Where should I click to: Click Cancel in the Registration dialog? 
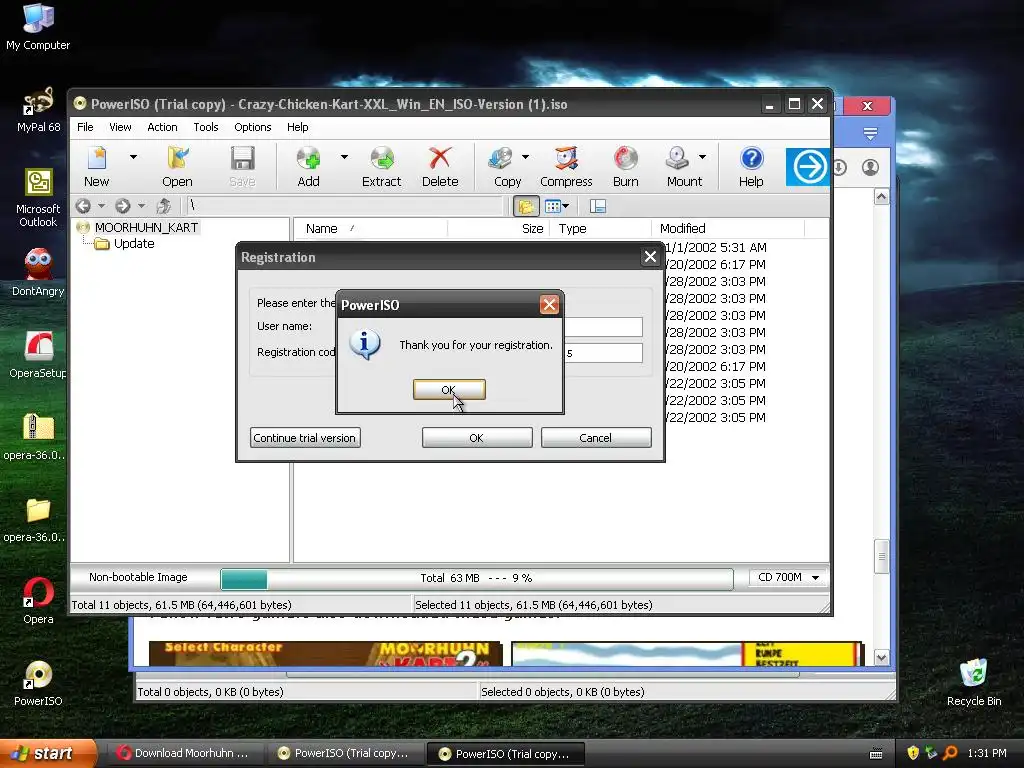click(x=596, y=438)
